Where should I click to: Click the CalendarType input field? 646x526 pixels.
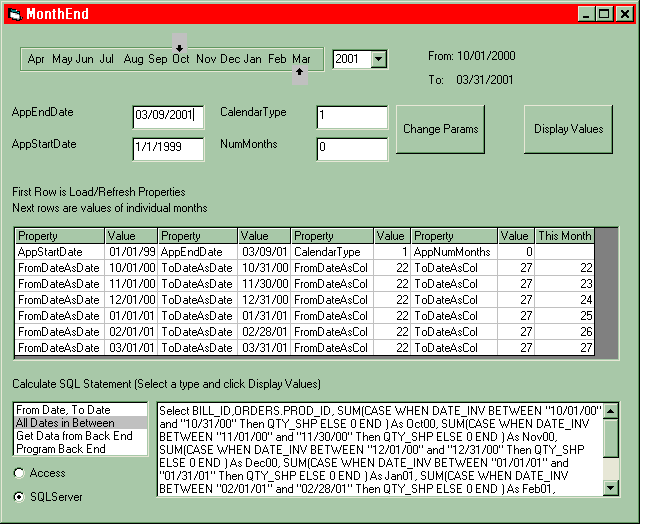coord(352,117)
